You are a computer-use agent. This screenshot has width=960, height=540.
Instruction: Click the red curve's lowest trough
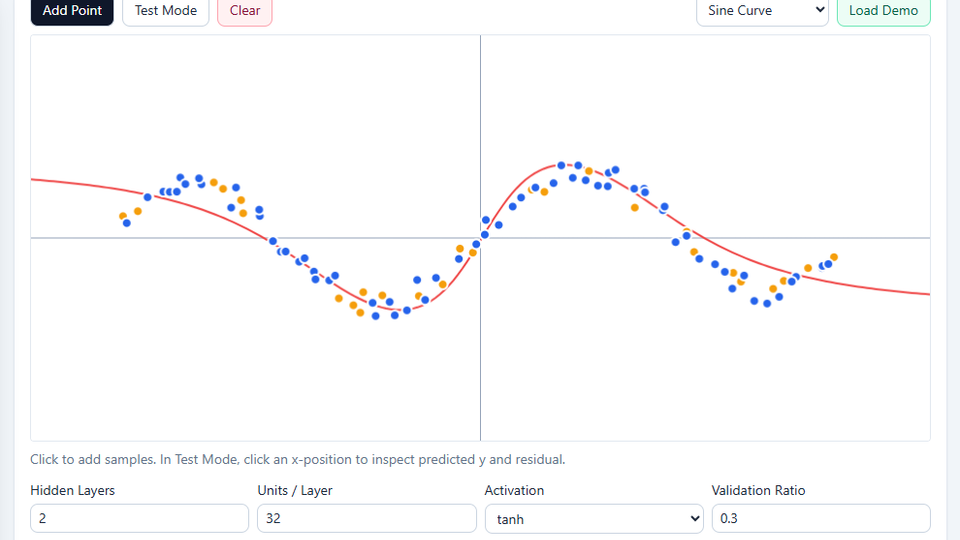coord(403,311)
